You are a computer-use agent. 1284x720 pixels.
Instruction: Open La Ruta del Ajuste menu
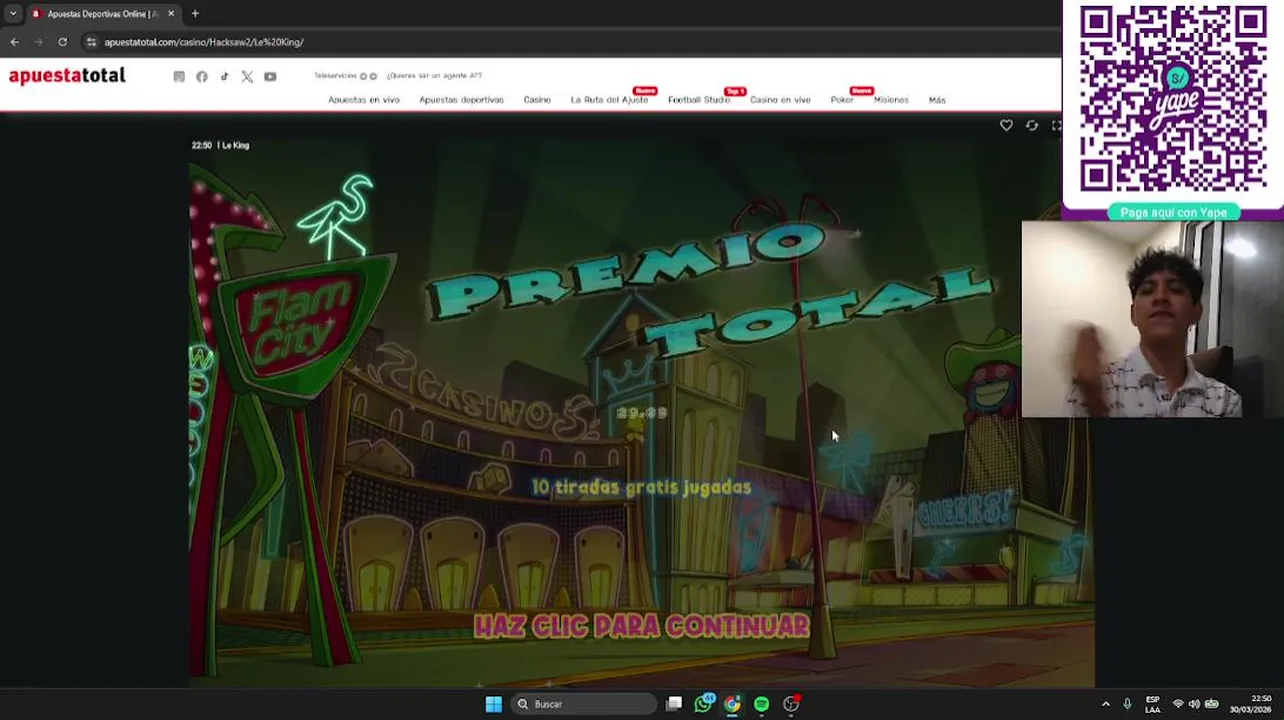pyautogui.click(x=609, y=100)
